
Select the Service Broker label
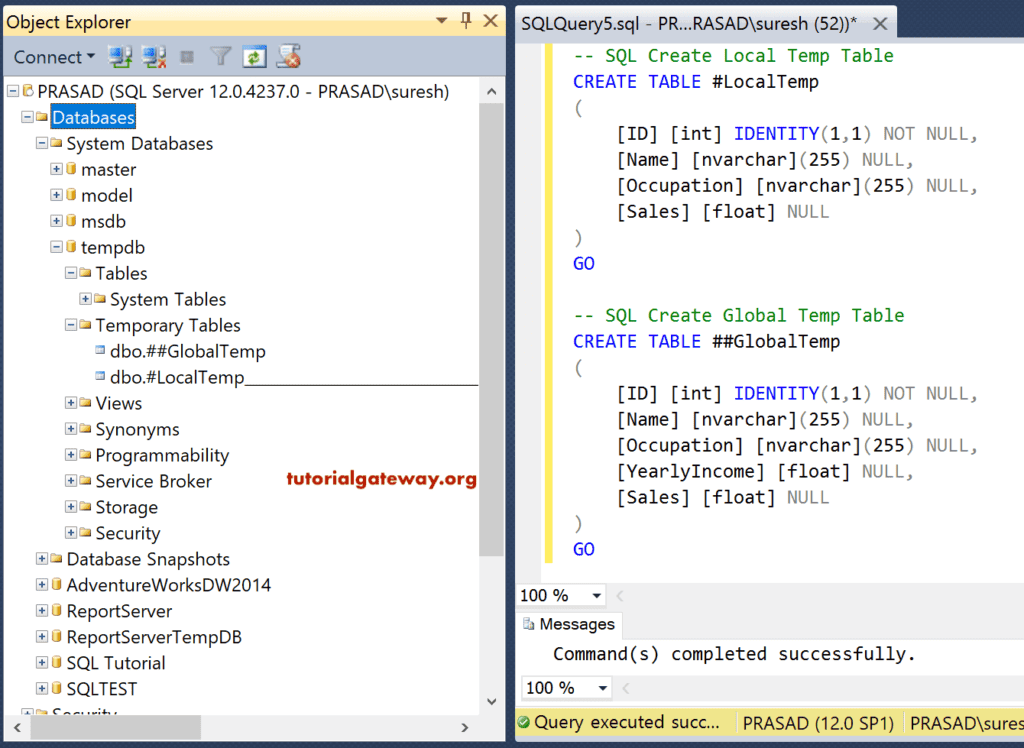click(x=153, y=481)
